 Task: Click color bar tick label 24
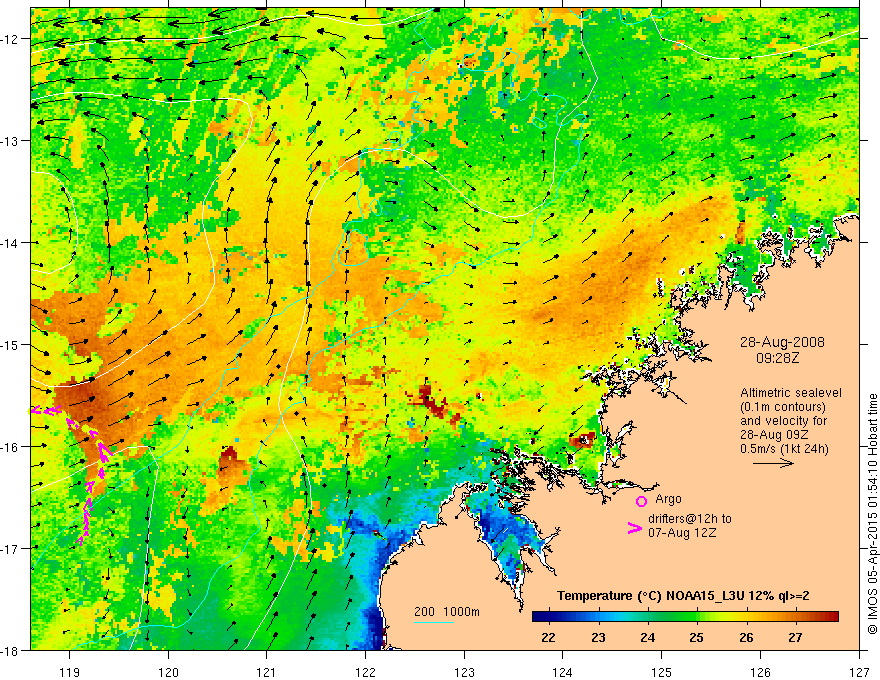(x=647, y=638)
